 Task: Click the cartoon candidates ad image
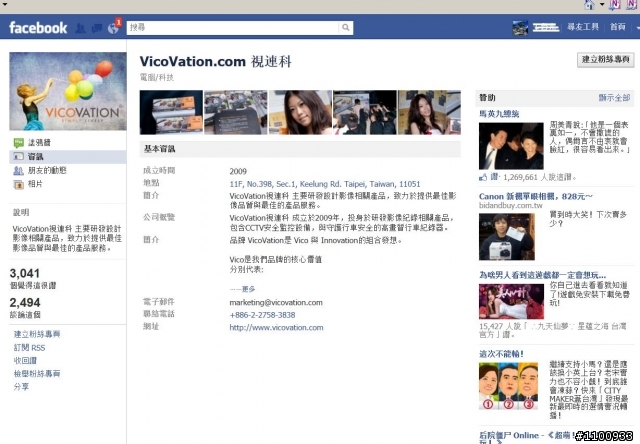click(508, 386)
